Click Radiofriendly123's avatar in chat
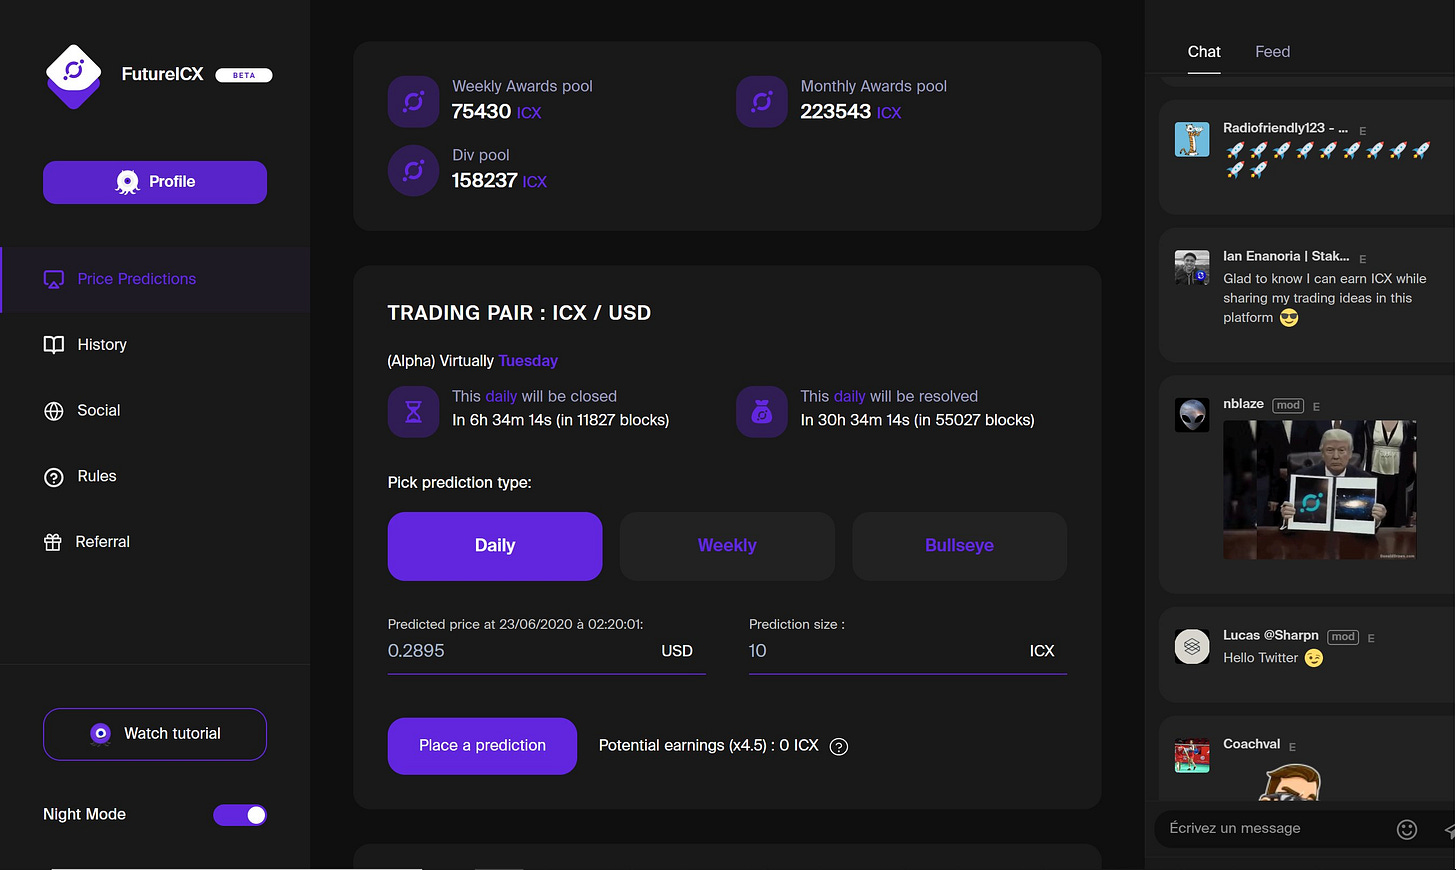The width and height of the screenshot is (1456, 870). pos(1192,140)
